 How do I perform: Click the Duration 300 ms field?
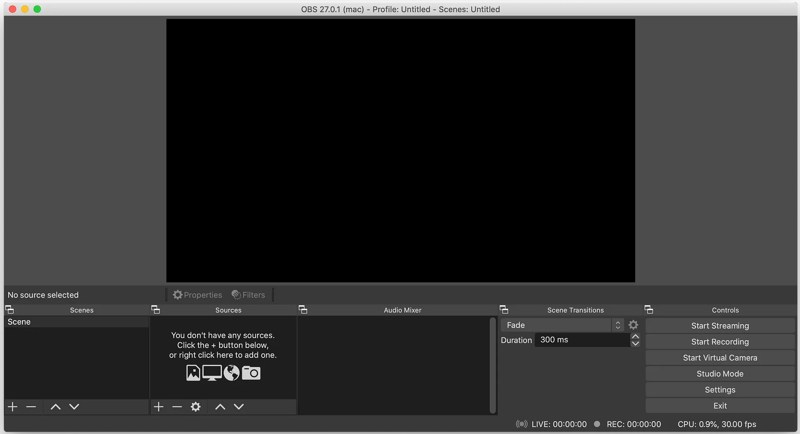580,340
